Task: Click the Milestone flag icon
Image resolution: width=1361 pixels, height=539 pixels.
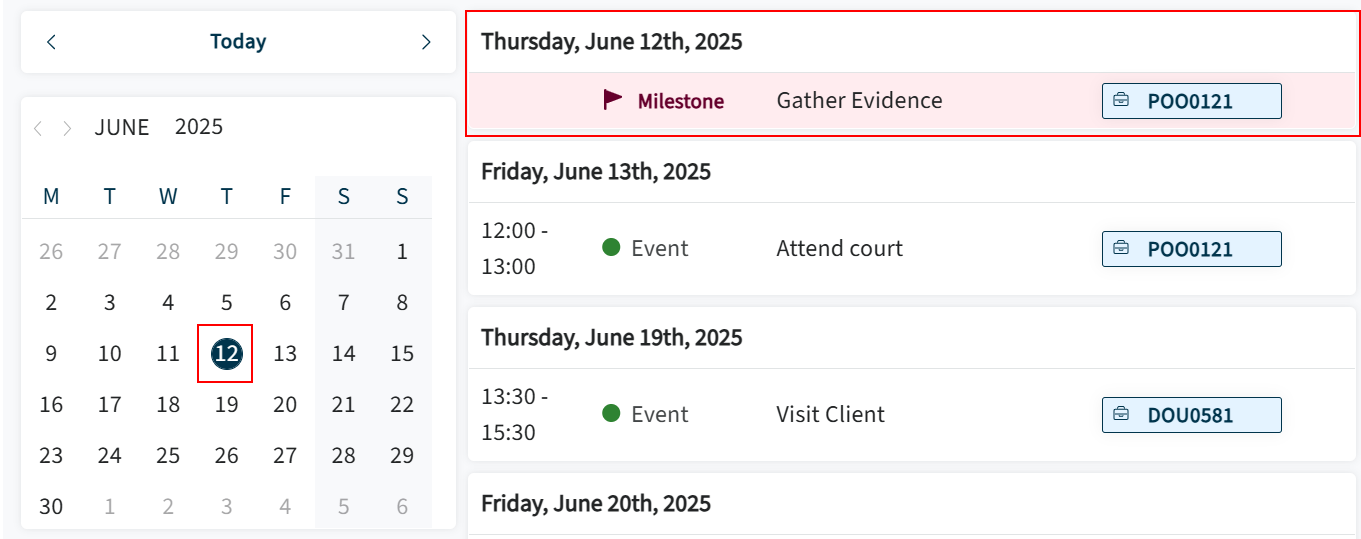Action: coord(613,100)
